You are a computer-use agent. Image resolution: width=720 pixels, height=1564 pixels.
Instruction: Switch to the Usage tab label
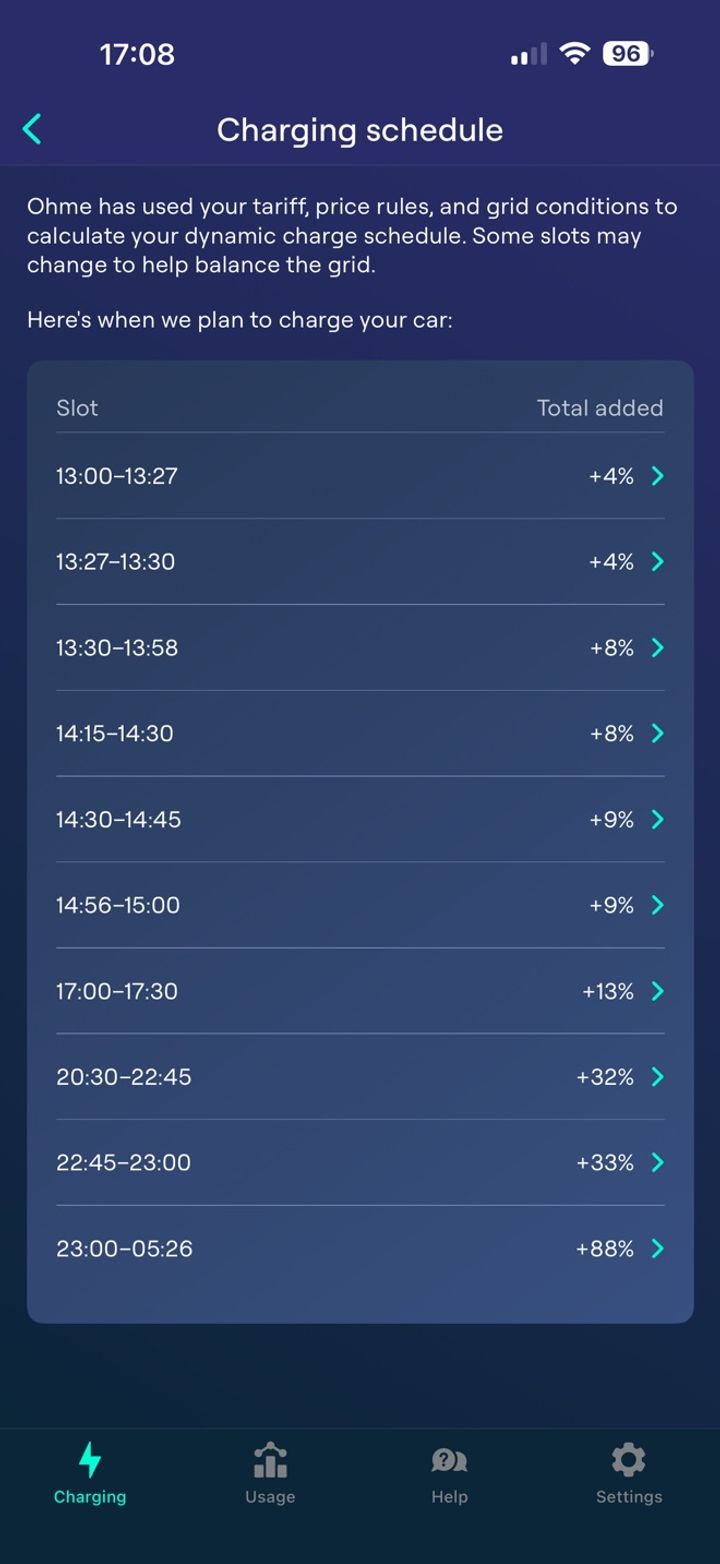pyautogui.click(x=270, y=1497)
